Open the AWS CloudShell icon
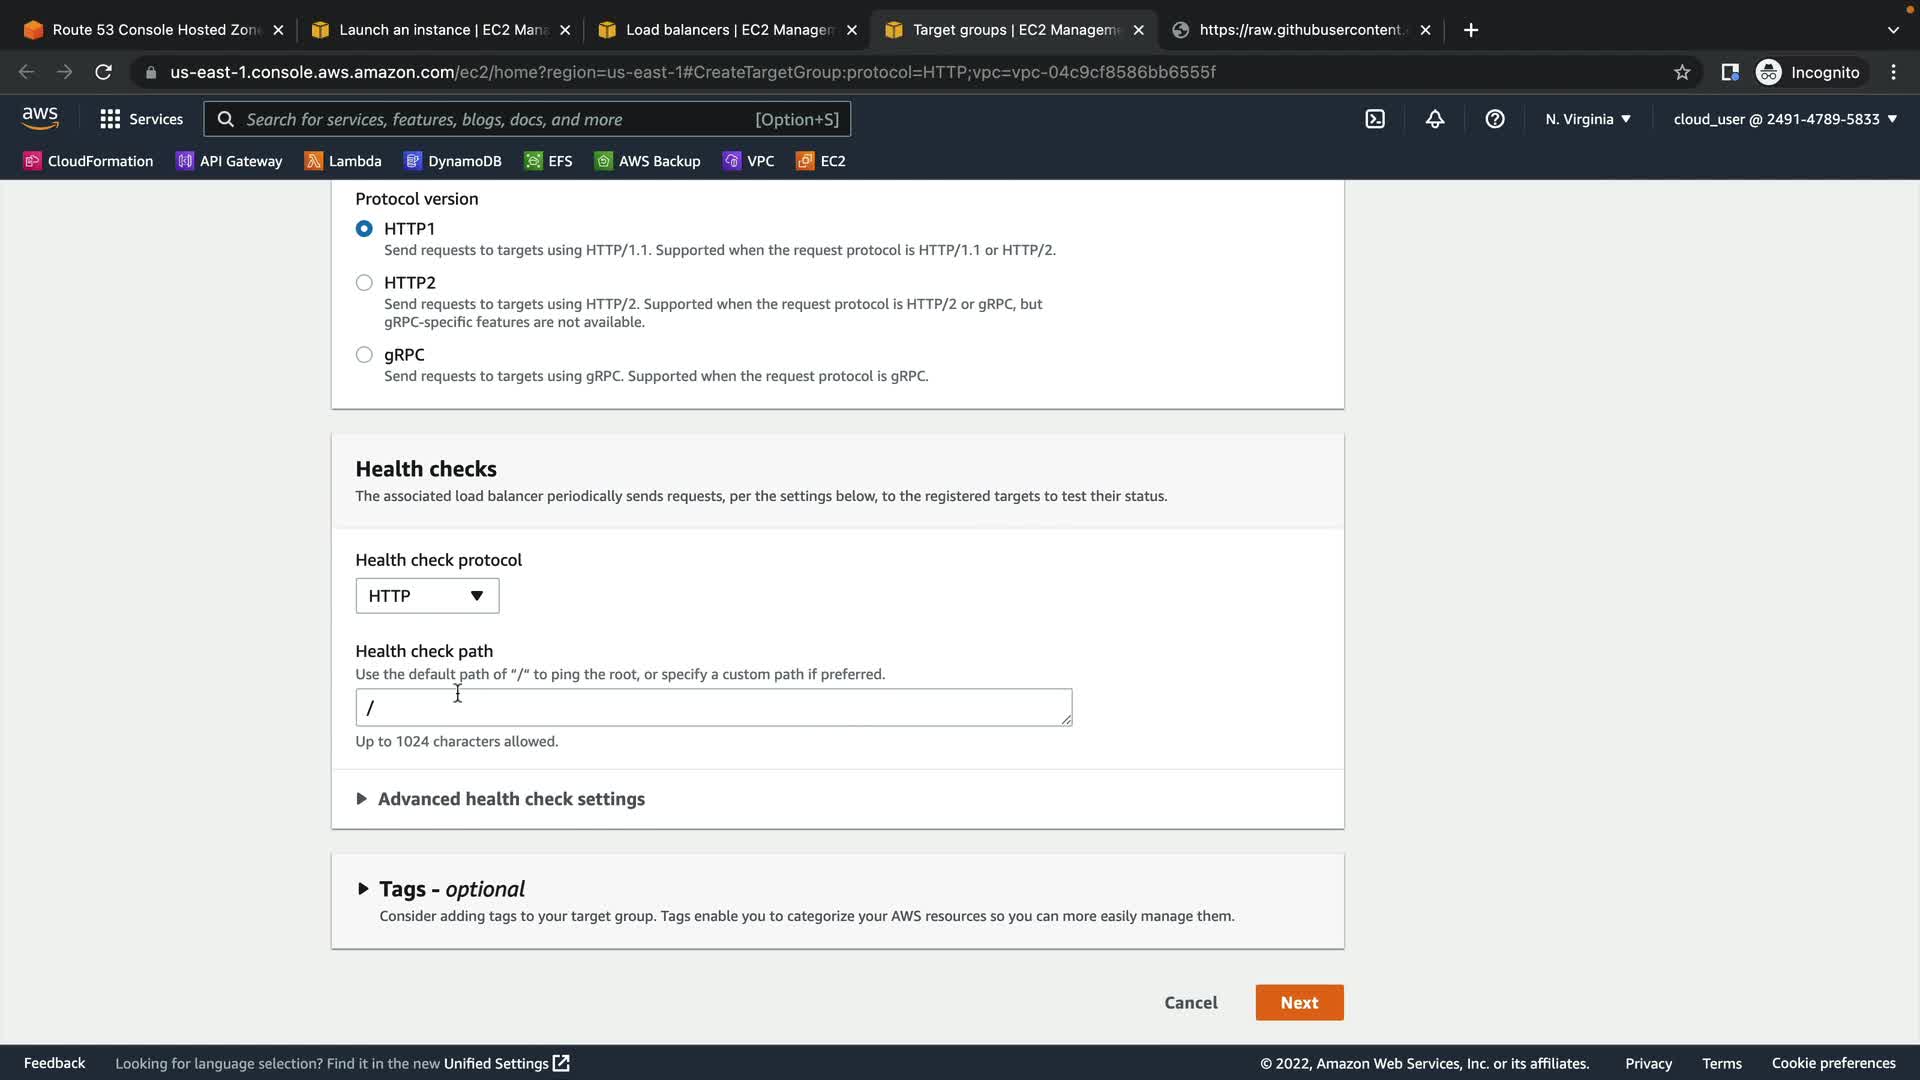This screenshot has width=1920, height=1080. (x=1375, y=119)
